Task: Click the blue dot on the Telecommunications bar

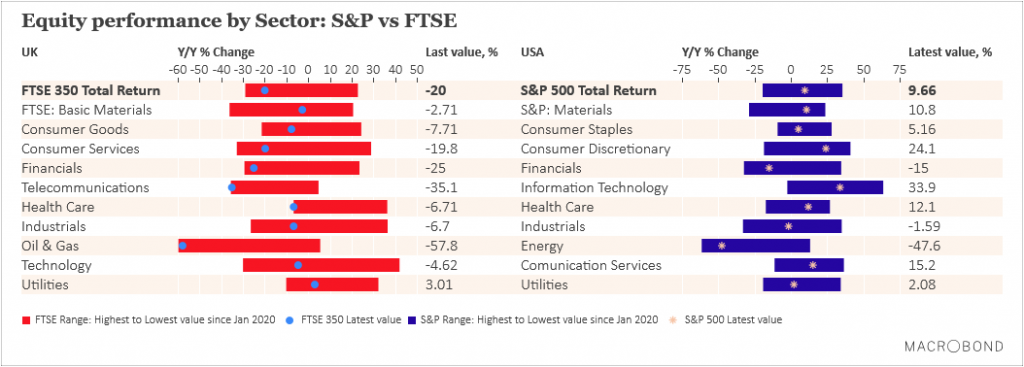Action: click(232, 187)
